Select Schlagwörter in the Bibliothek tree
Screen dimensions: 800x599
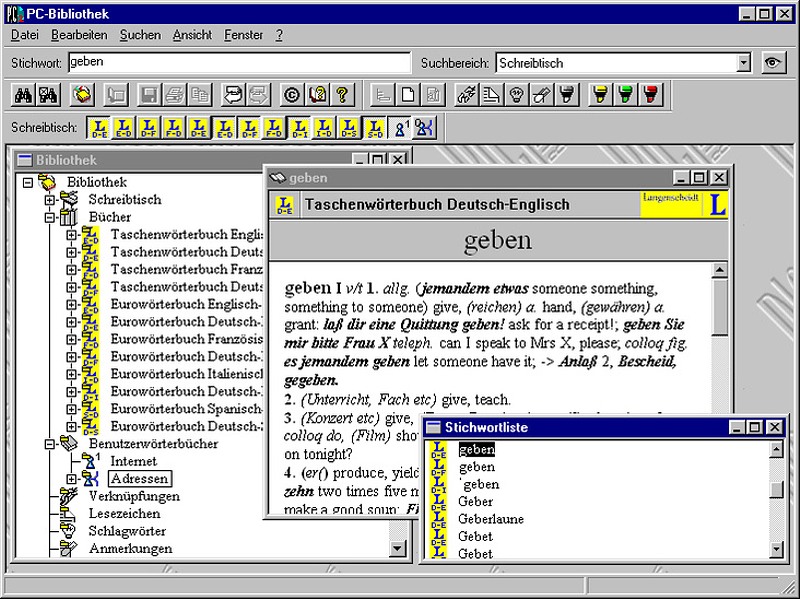point(128,531)
